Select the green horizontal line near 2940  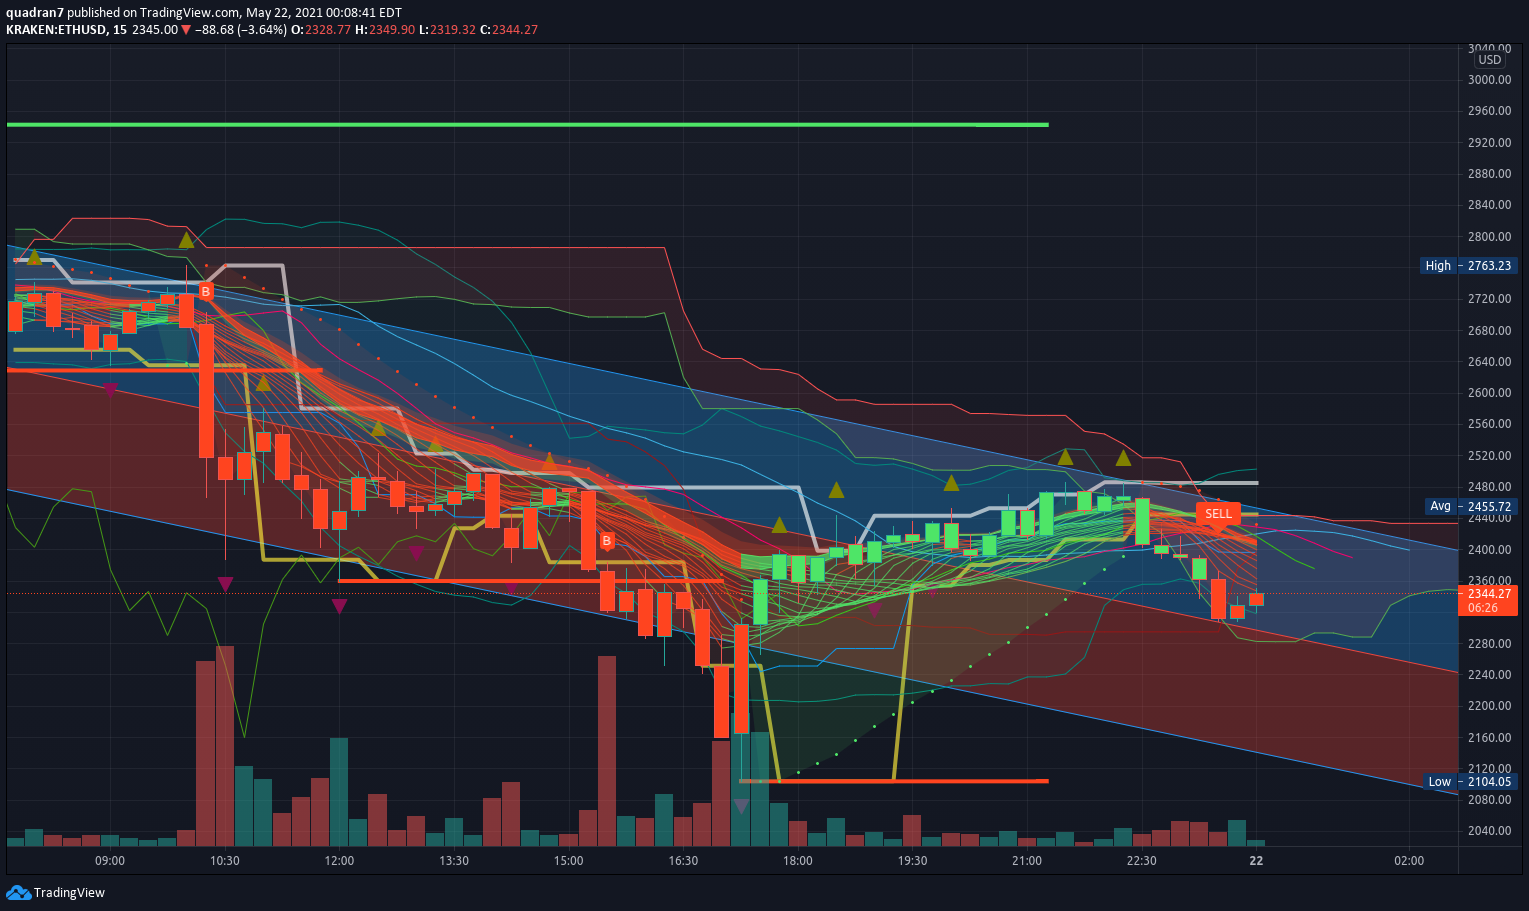coord(527,125)
